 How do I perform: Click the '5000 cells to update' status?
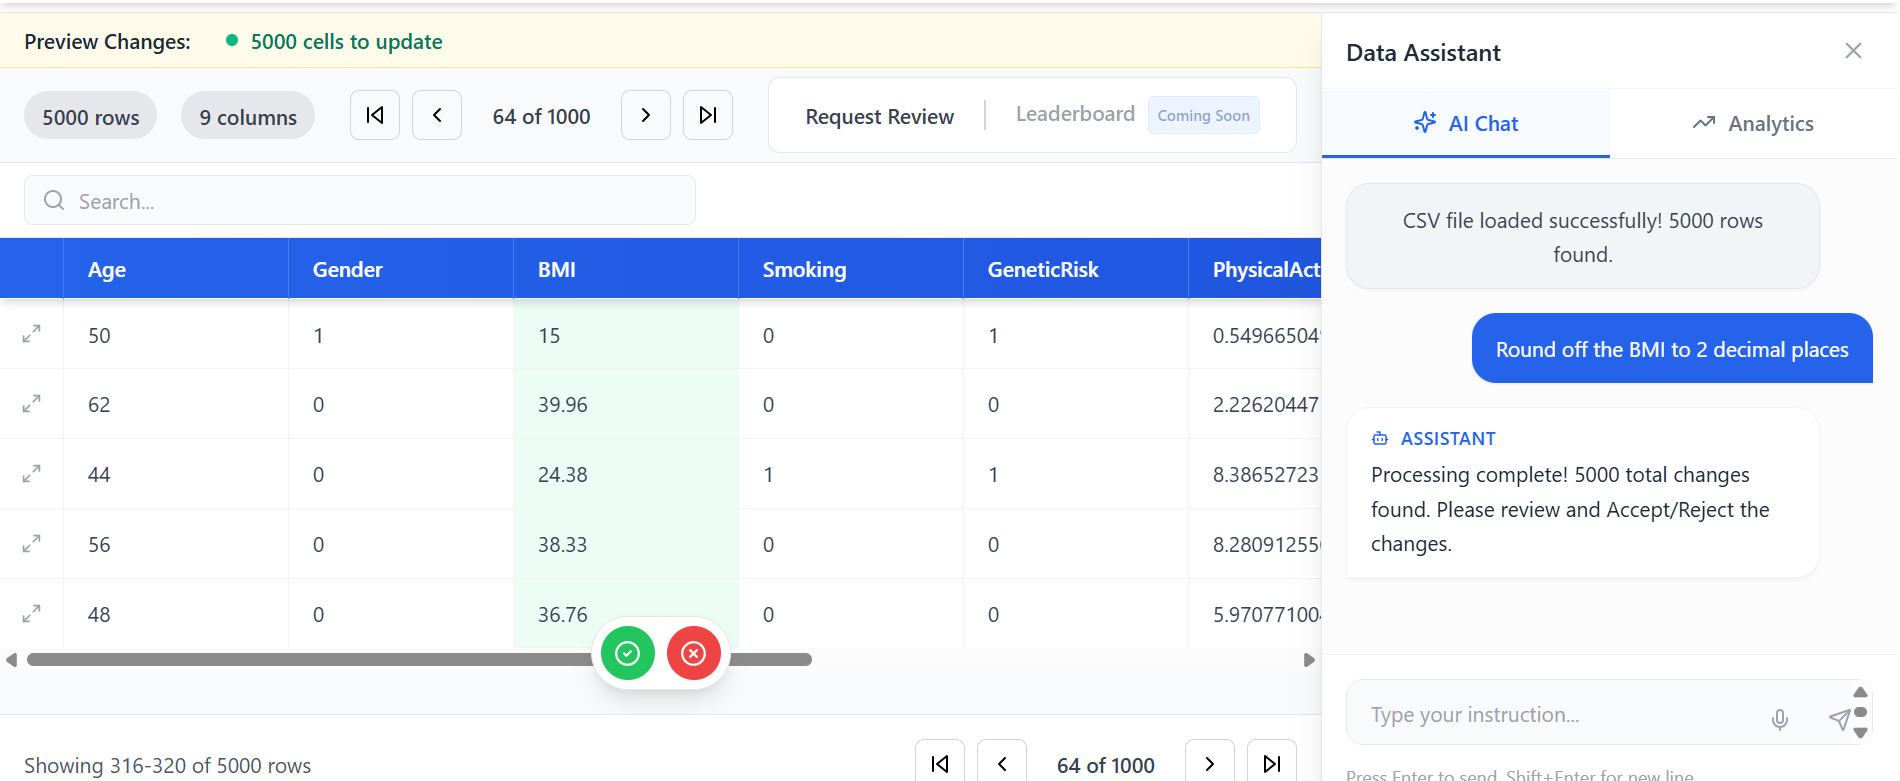coord(346,41)
